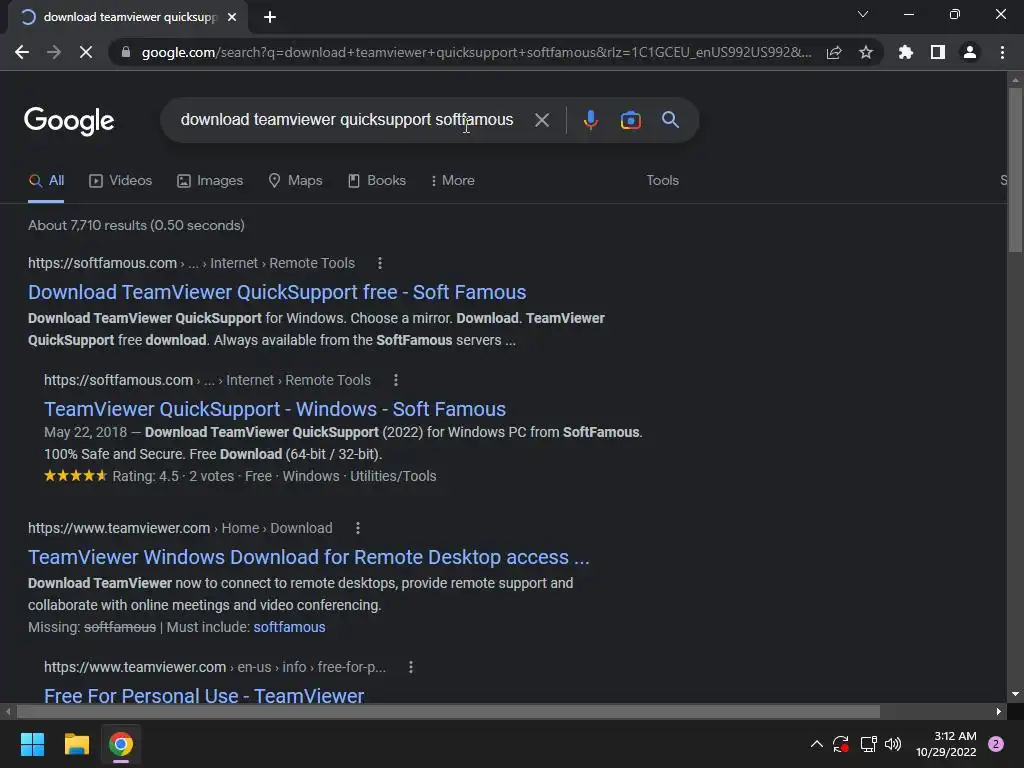The image size is (1024, 768).
Task: Edit the Google search query field
Action: click(347, 120)
